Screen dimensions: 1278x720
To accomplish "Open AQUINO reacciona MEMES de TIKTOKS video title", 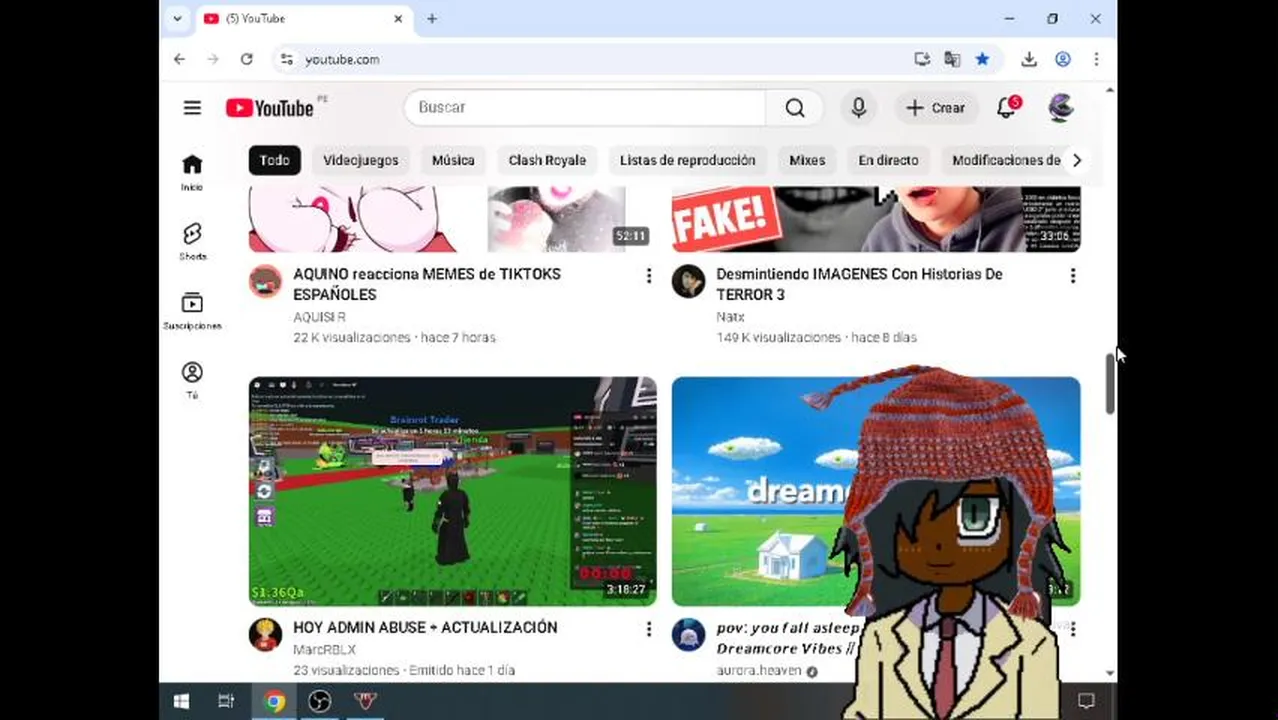I will click(427, 284).
